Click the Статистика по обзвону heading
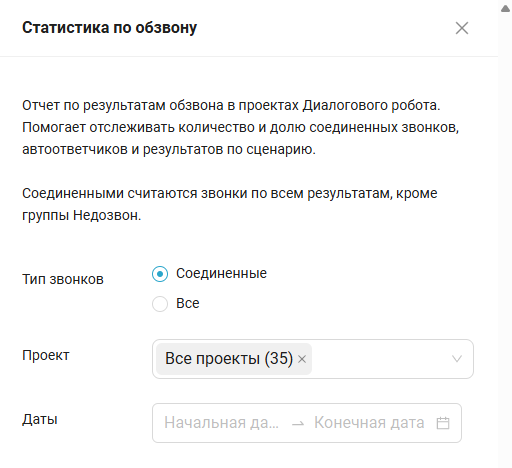The height and width of the screenshot is (468, 512). click(110, 28)
